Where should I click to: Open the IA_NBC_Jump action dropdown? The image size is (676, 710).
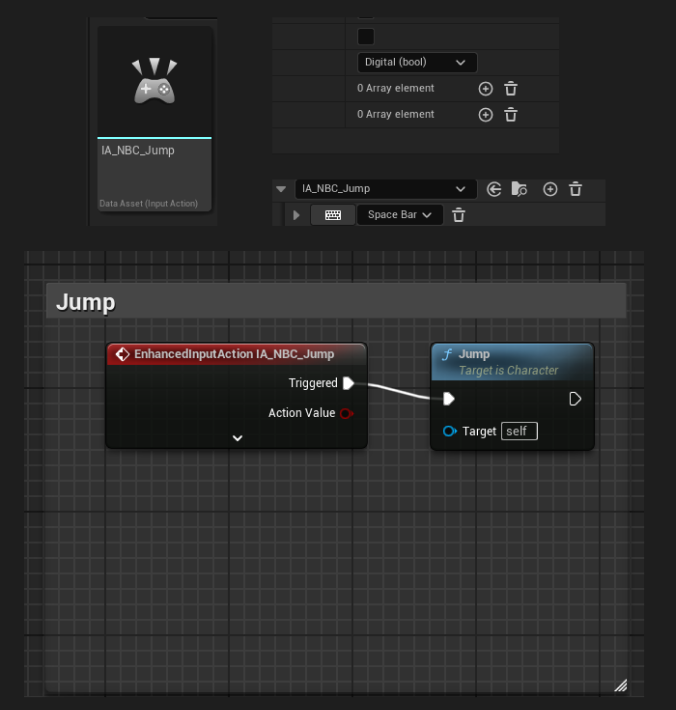tap(386, 189)
